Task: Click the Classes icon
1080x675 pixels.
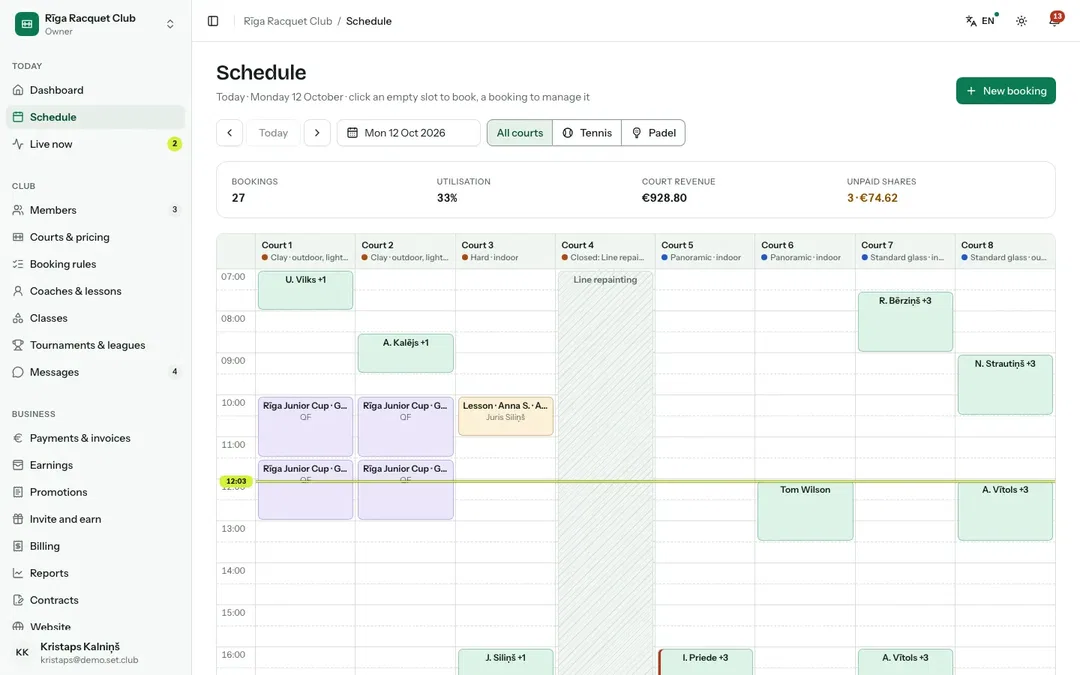Action: click(x=18, y=318)
